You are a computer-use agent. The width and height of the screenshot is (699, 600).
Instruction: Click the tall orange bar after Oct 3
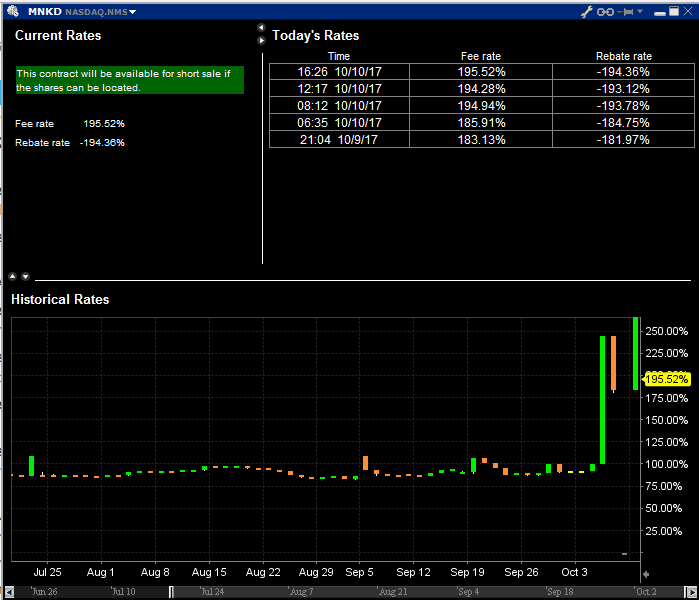(614, 364)
